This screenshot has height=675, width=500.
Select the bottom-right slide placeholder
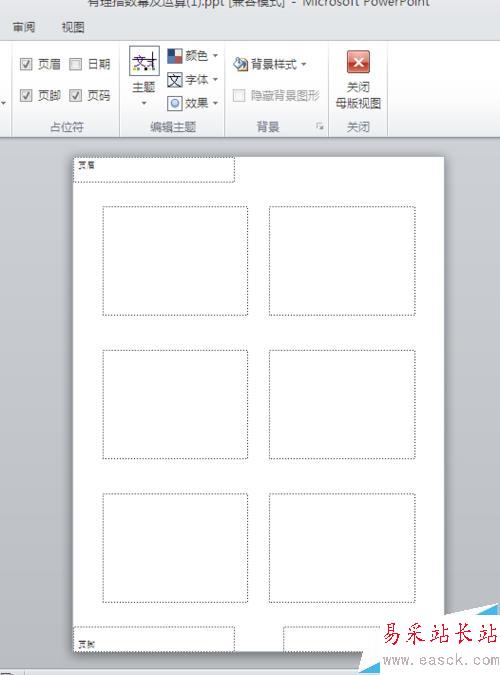click(342, 548)
